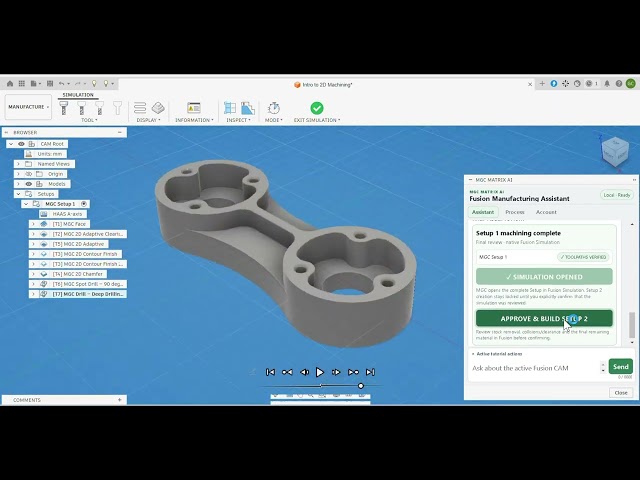Expand the [T4] MGC 2D Chamfer operation
This screenshot has height=480, width=640.
click(x=33, y=274)
